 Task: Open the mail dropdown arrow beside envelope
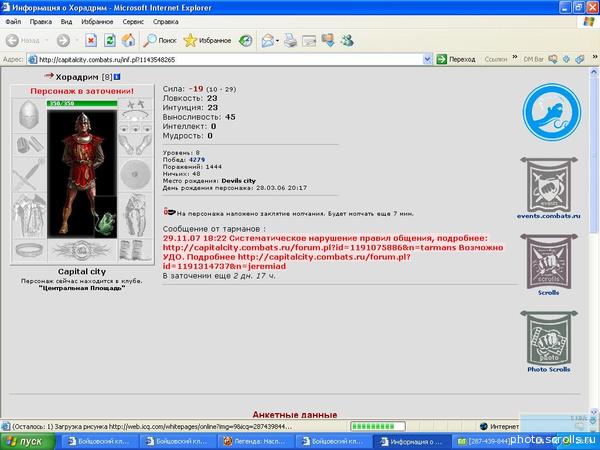277,41
